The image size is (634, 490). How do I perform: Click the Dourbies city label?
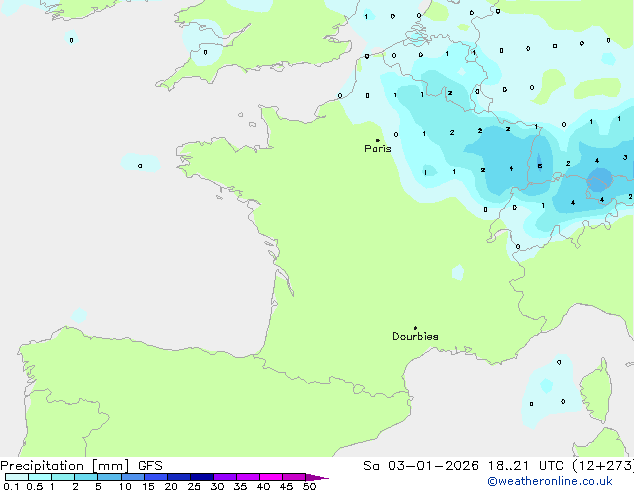415,336
